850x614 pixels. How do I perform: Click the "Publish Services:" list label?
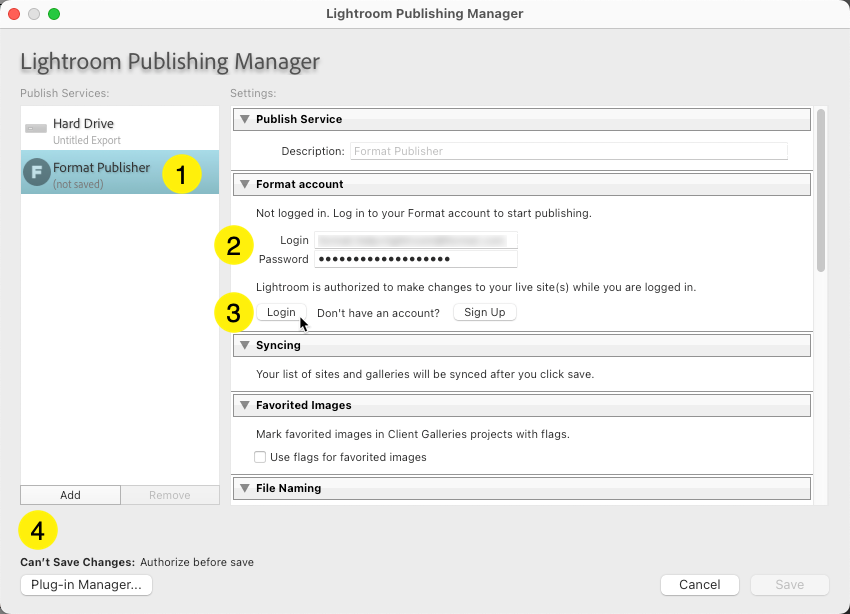(x=65, y=93)
